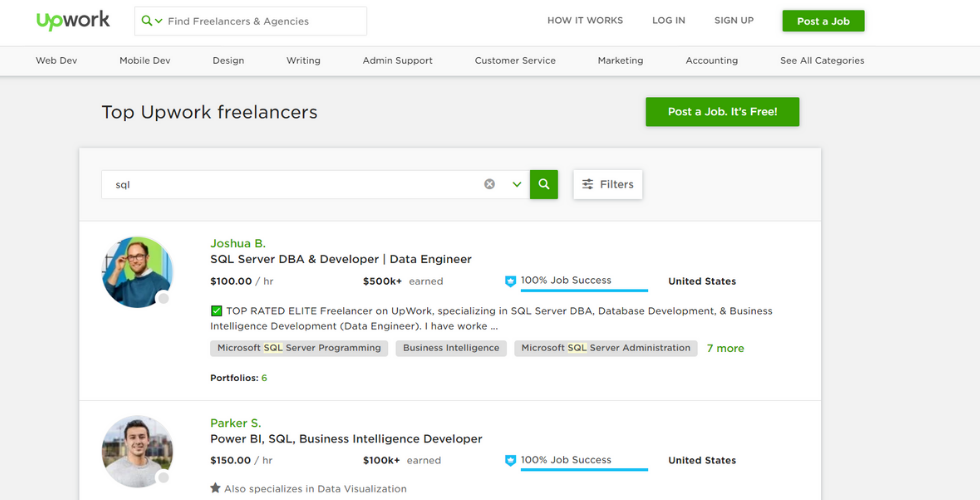
Task: Expand the search options chevron
Action: (x=517, y=184)
